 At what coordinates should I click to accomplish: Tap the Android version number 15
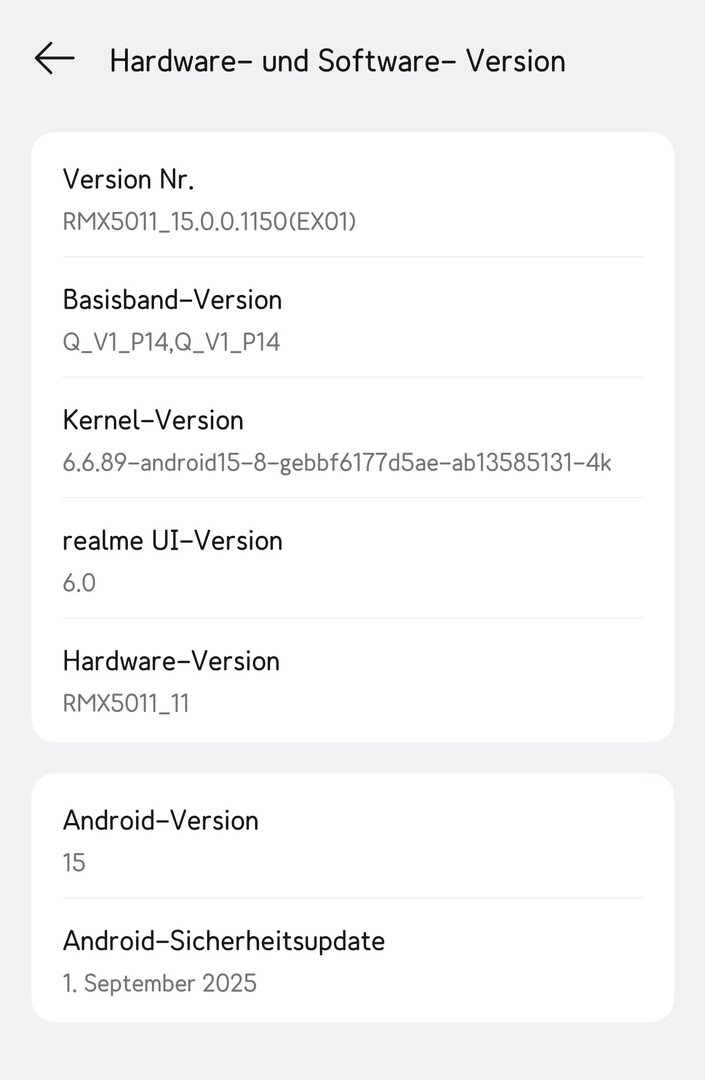click(74, 862)
